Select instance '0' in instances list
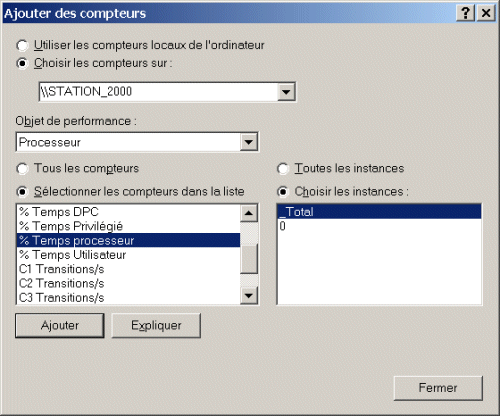The image size is (500, 416). [x=379, y=226]
